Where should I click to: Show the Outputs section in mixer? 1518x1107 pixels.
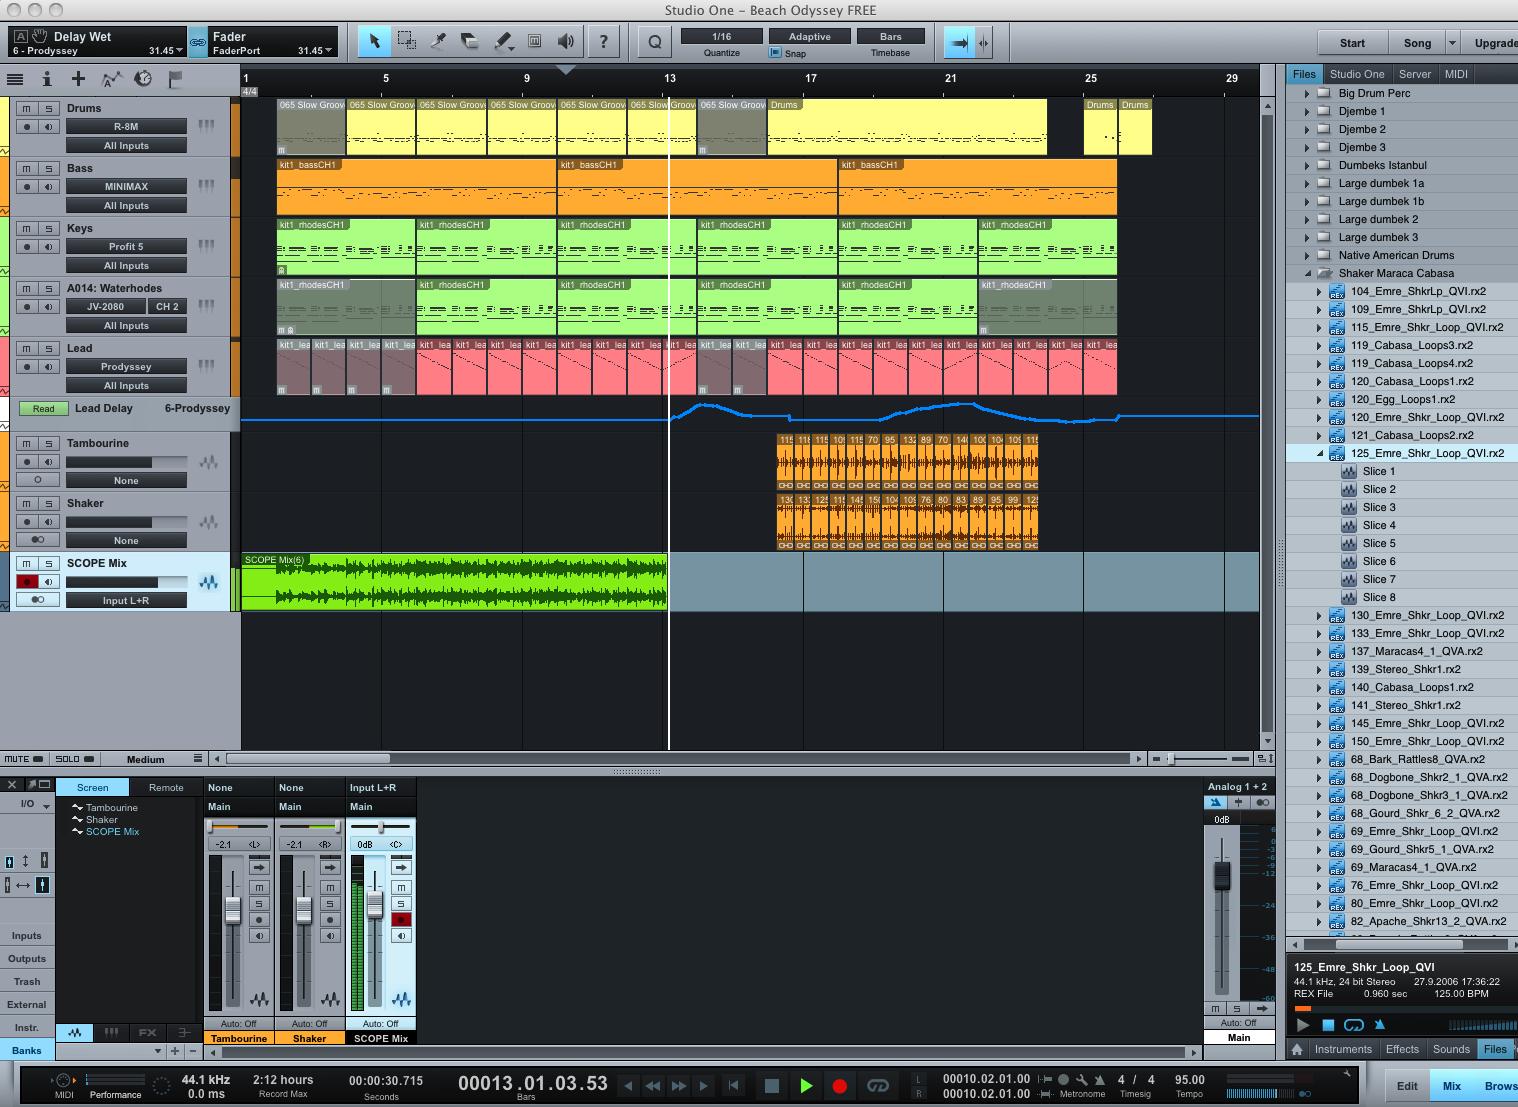click(x=27, y=958)
